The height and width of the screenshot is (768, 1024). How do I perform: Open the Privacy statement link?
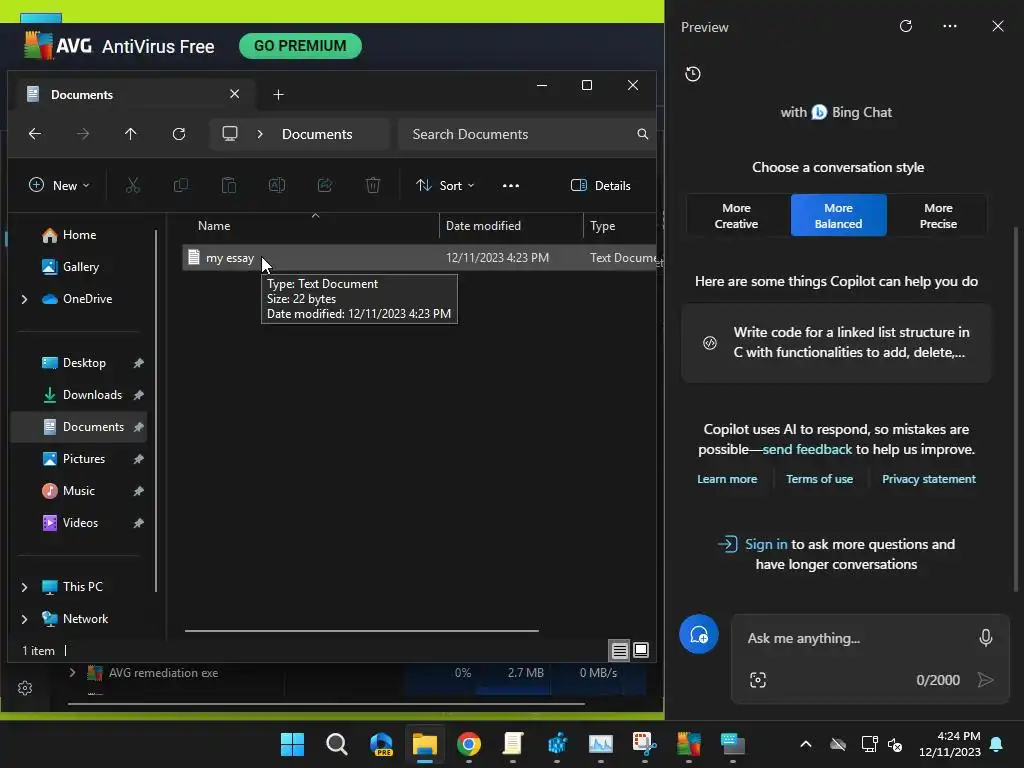tap(929, 479)
